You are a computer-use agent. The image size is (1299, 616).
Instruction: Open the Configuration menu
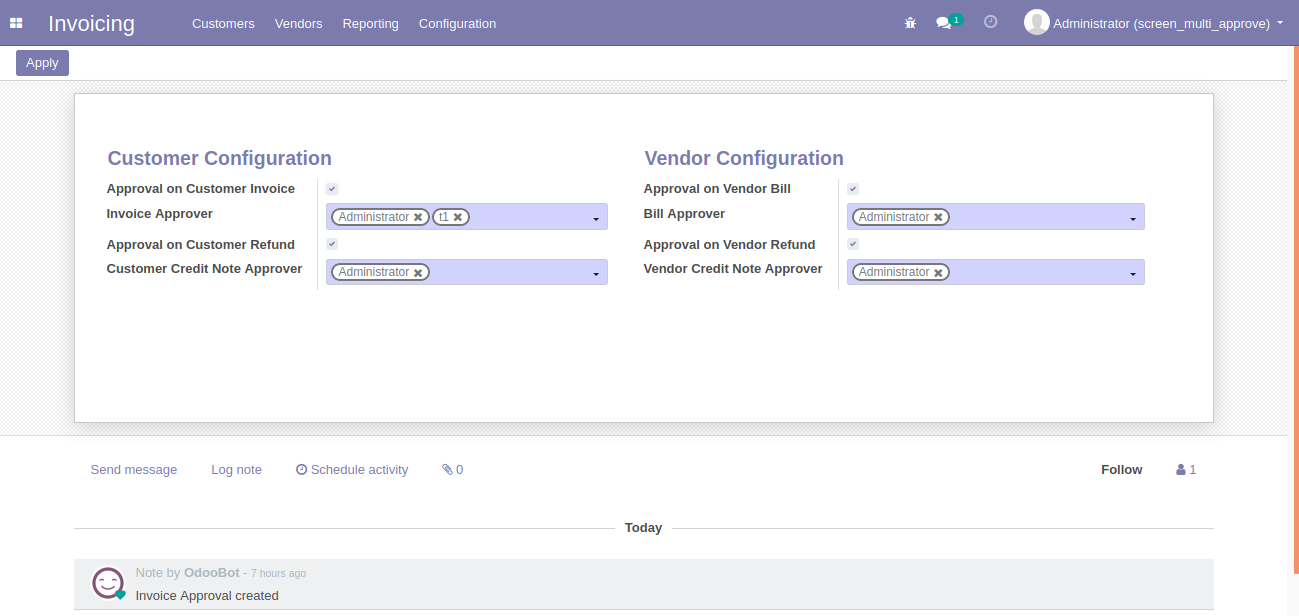pos(457,23)
